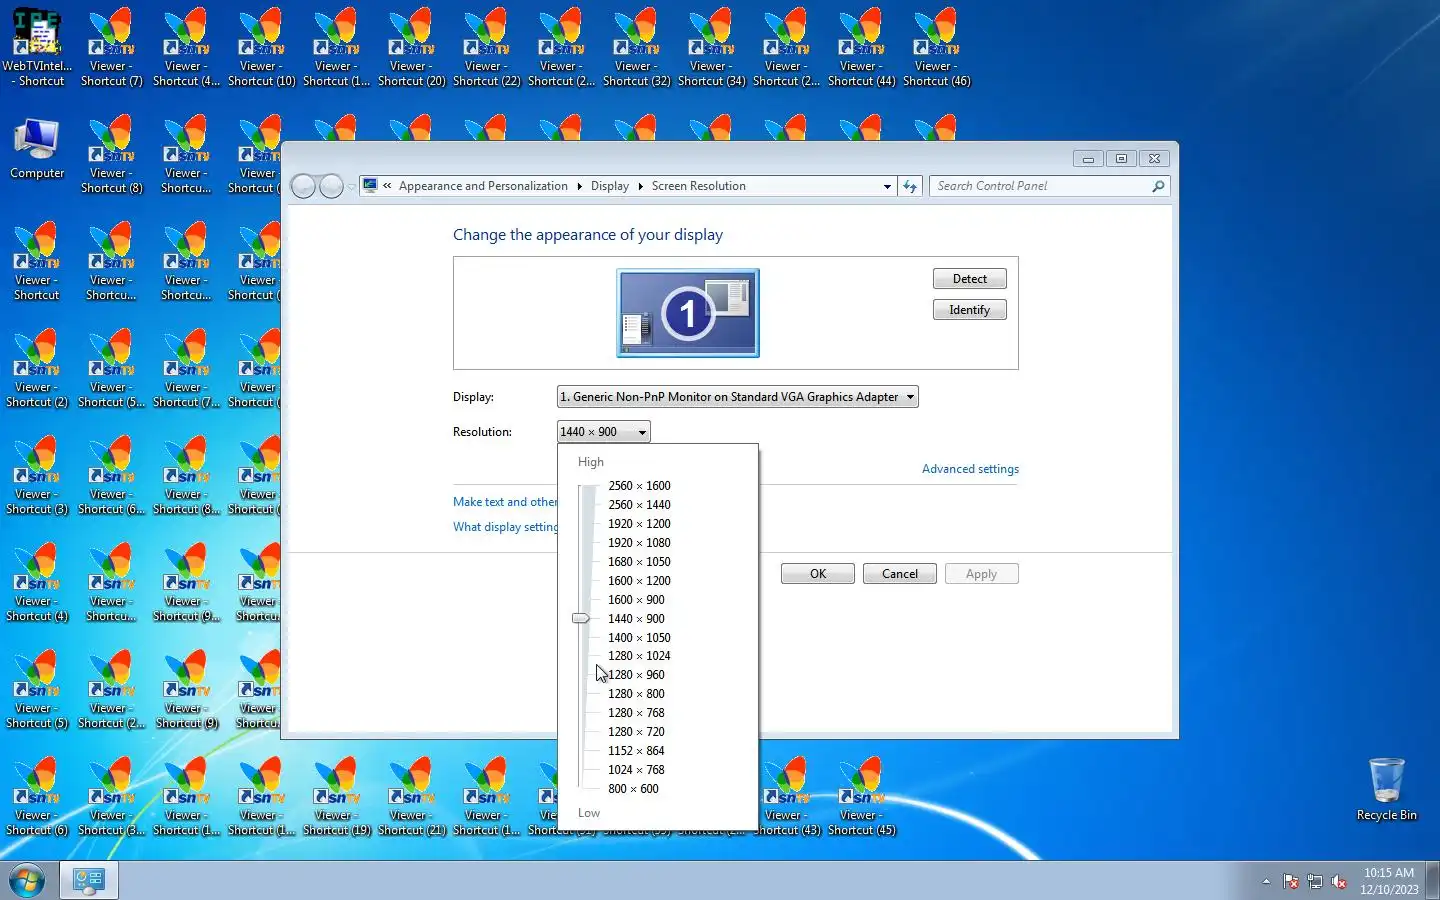Select Viewer - Shortcut (43) desktop icon
1440x900 pixels.
pos(786,796)
